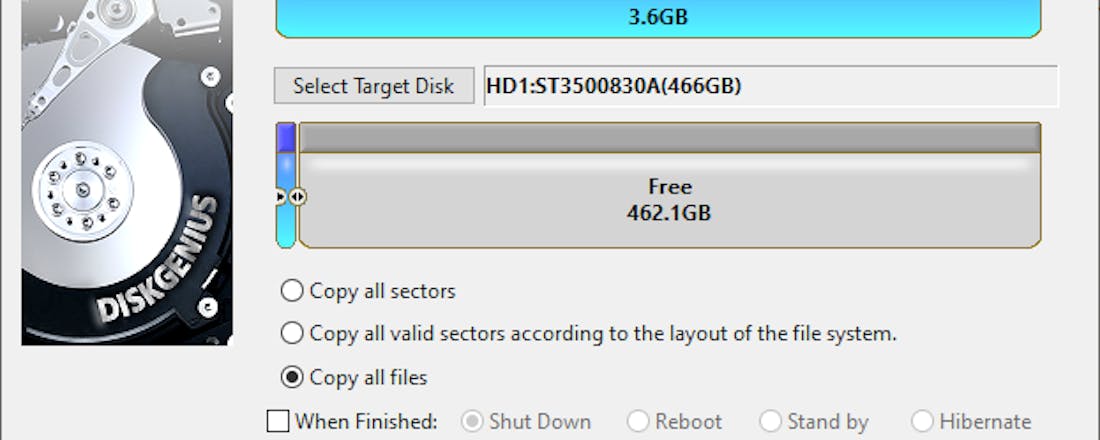This screenshot has height=440, width=1100.
Task: Choose Copy all valid sectors option
Action: coord(292,333)
